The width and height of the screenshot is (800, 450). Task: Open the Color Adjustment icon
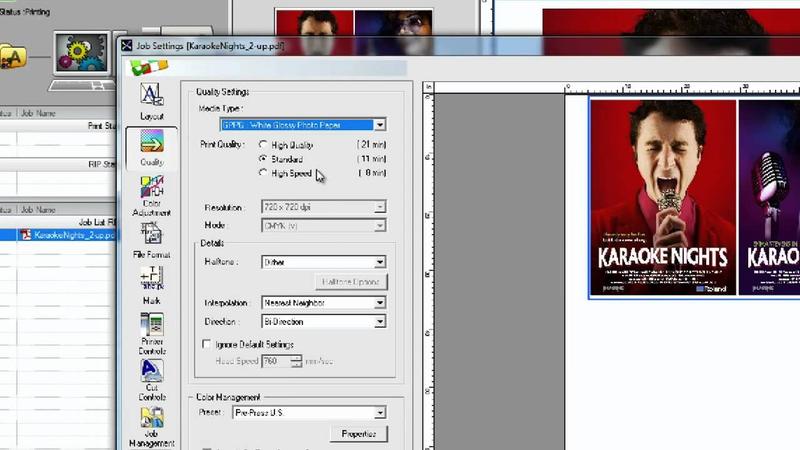(x=152, y=196)
